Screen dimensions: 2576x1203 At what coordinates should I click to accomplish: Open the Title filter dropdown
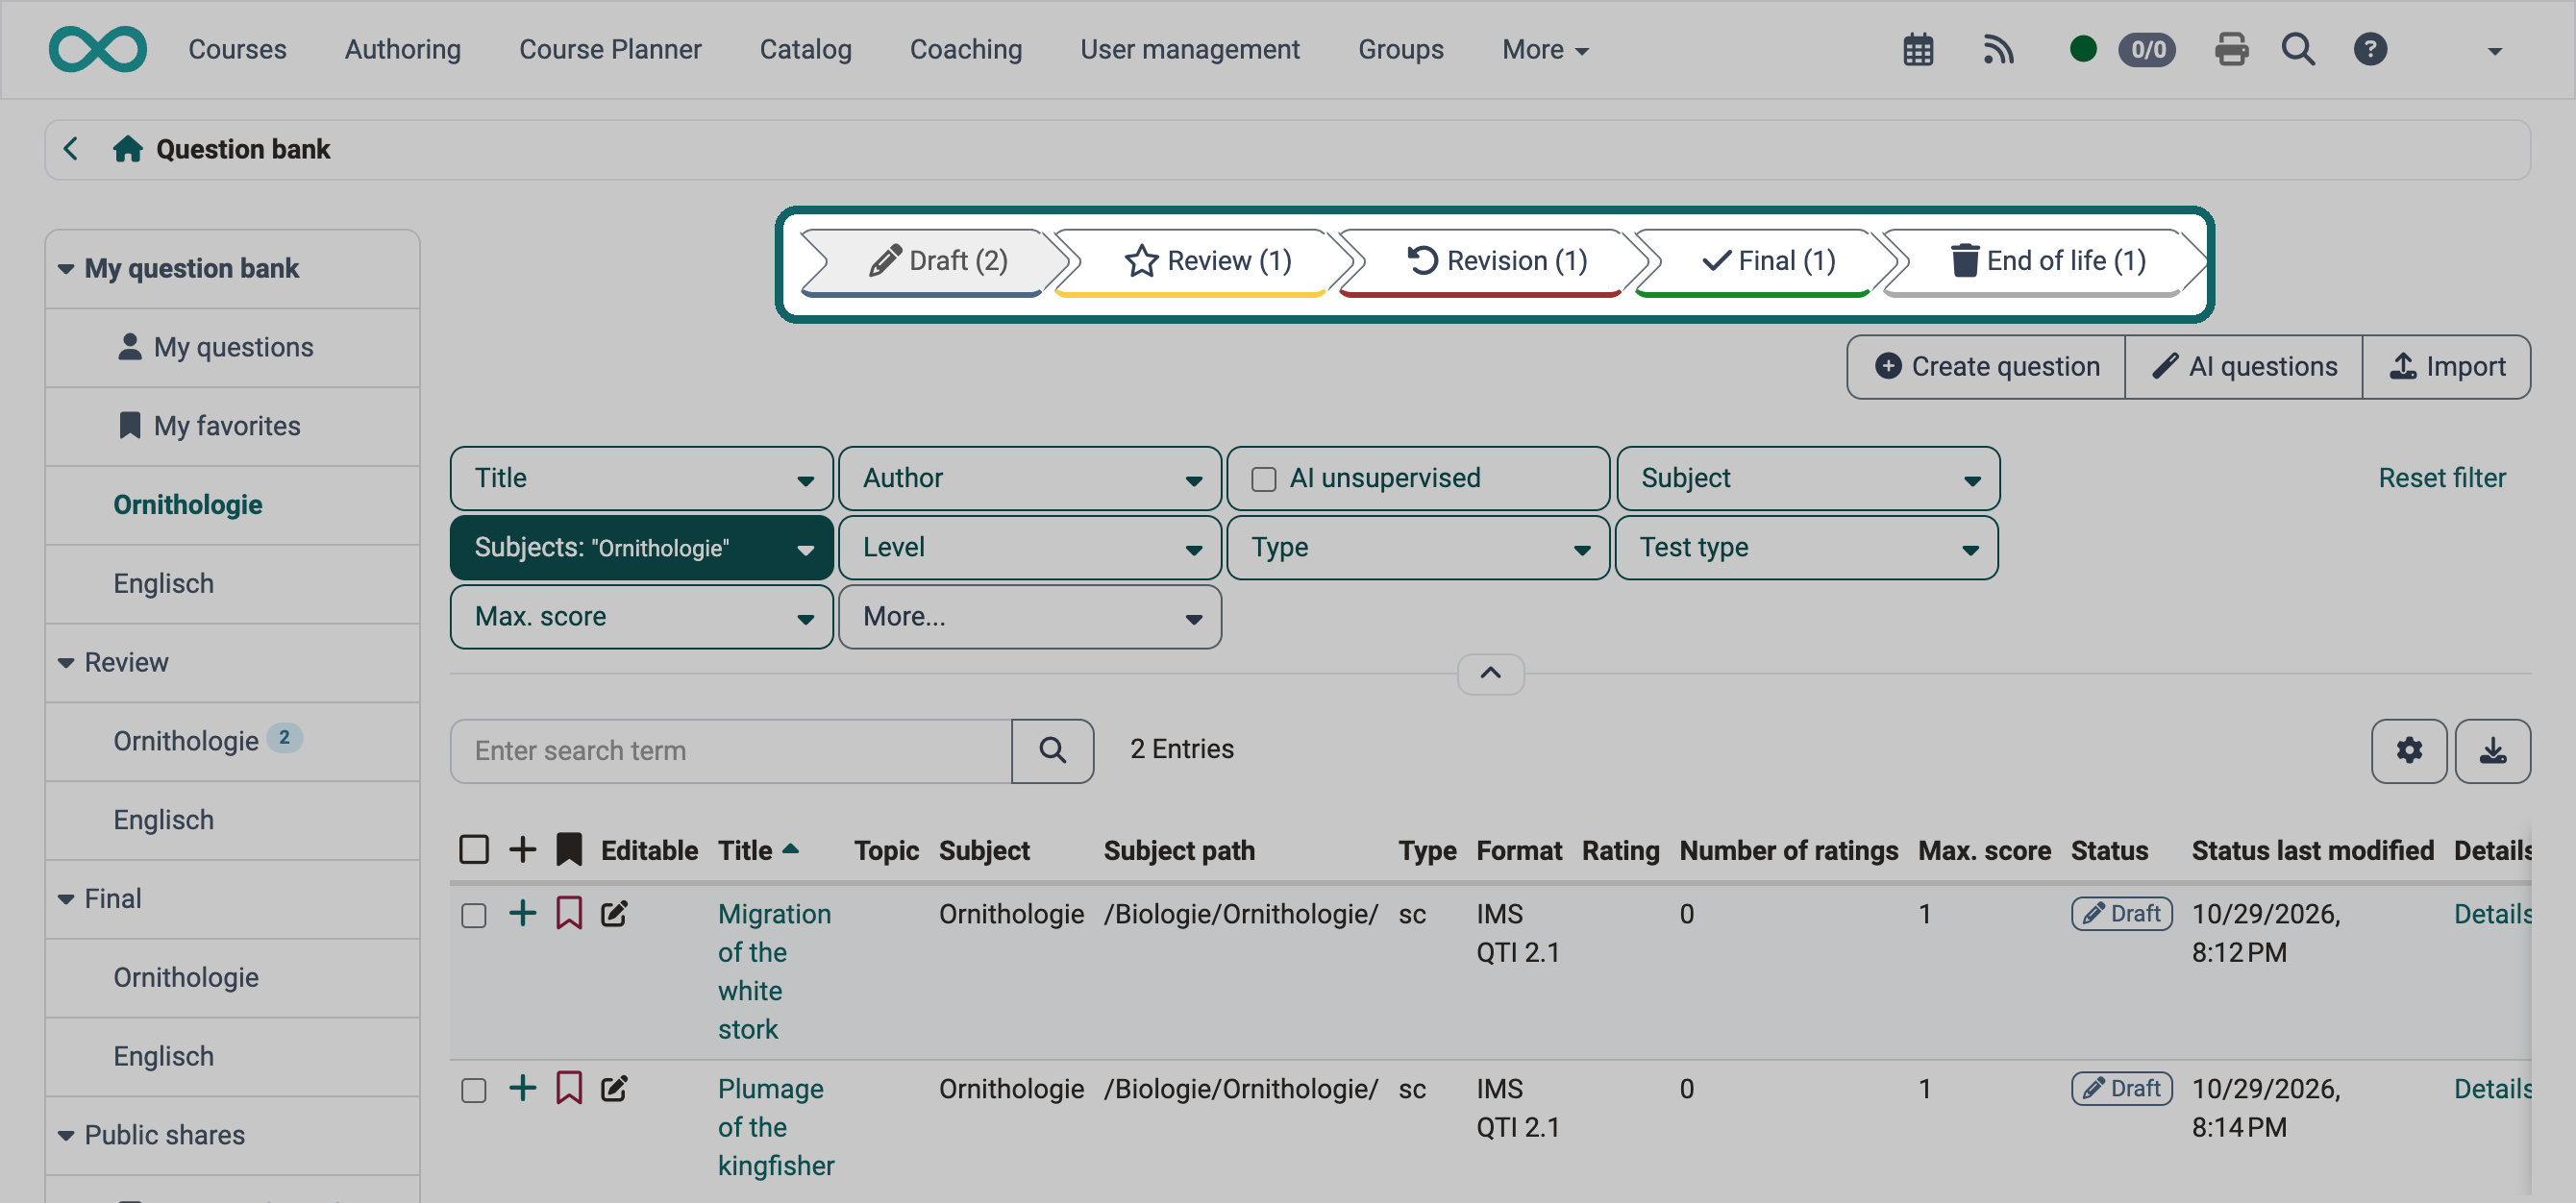pyautogui.click(x=641, y=479)
